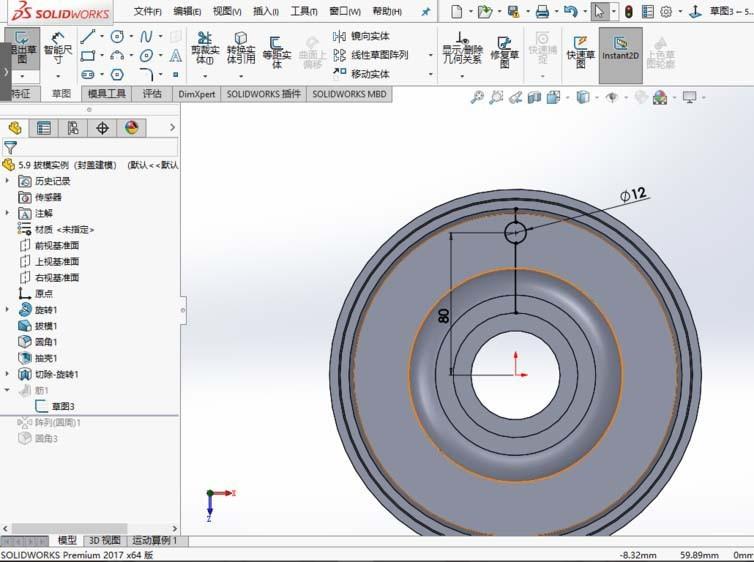
Task: Open the Linear Sketch Pattern dropdown arrow
Action: tap(430, 55)
